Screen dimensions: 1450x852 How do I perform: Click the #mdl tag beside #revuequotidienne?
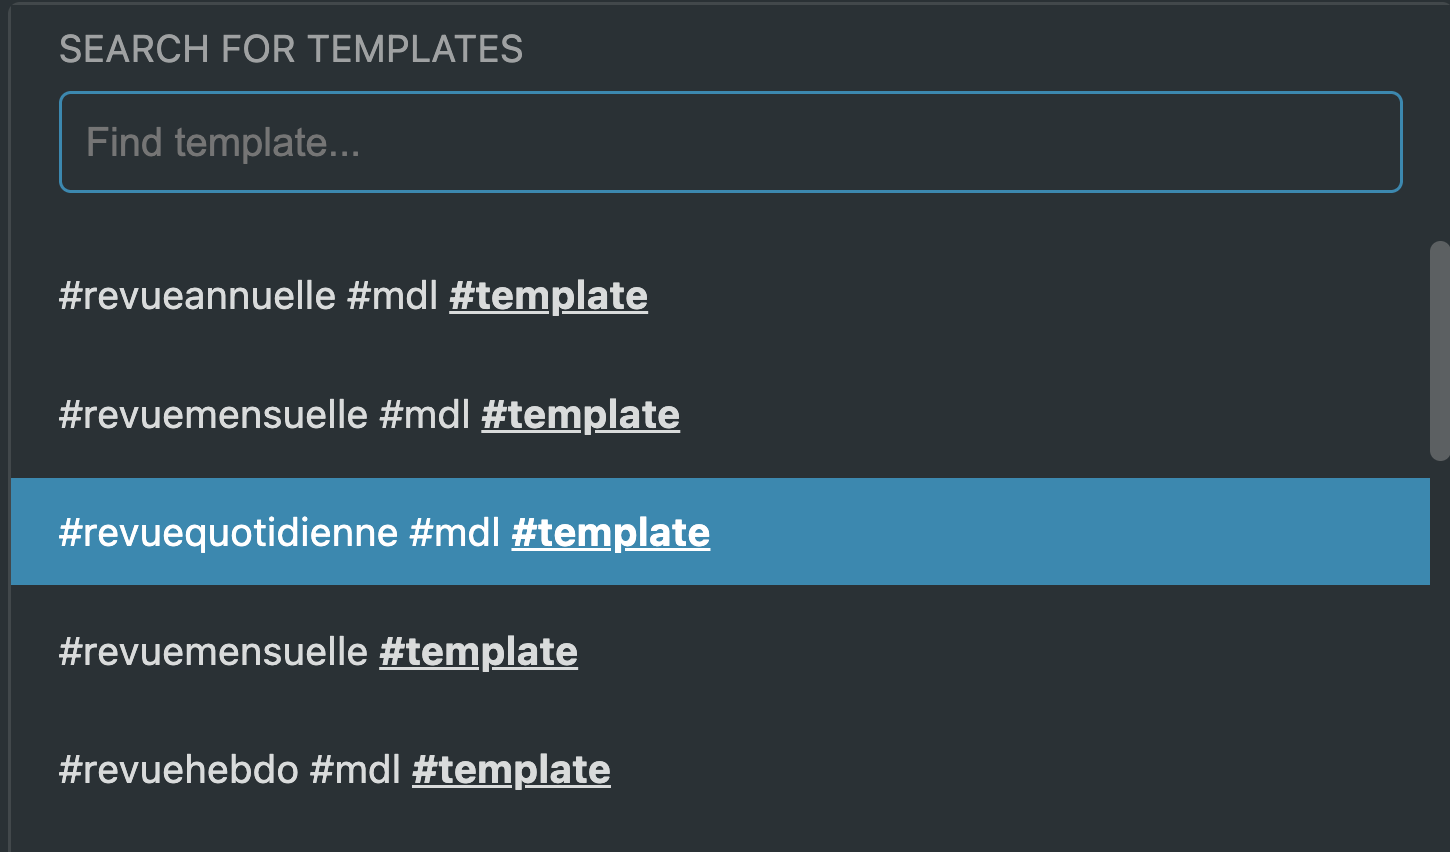455,533
